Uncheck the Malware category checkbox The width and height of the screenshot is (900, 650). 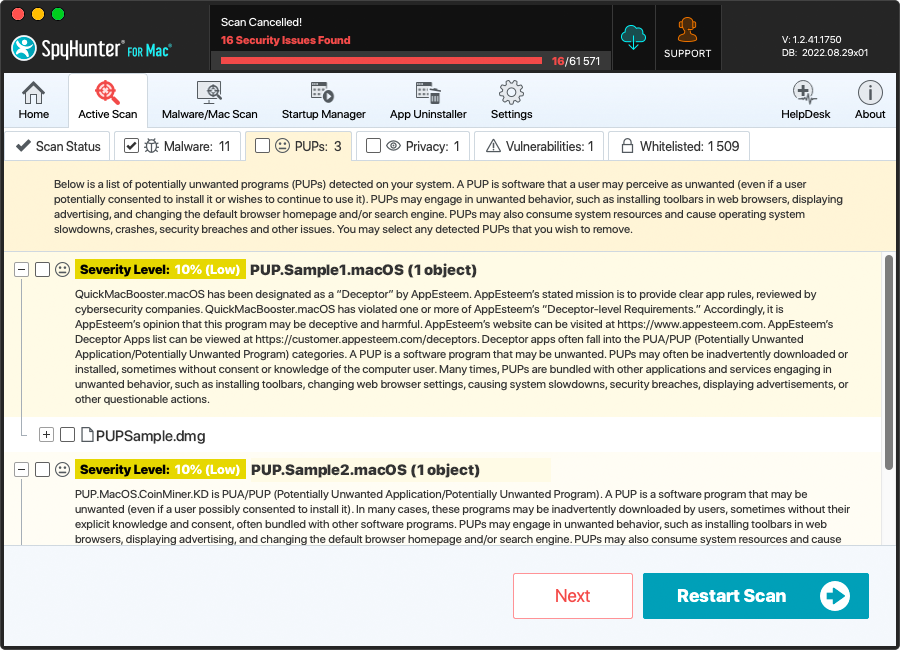131,146
